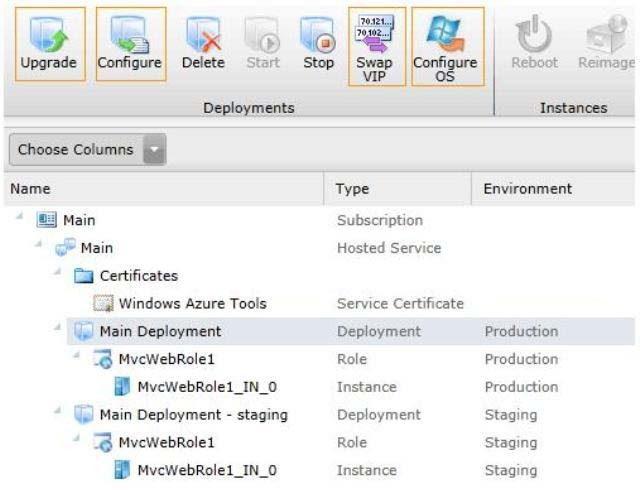Sort by the Name column header

30,189
